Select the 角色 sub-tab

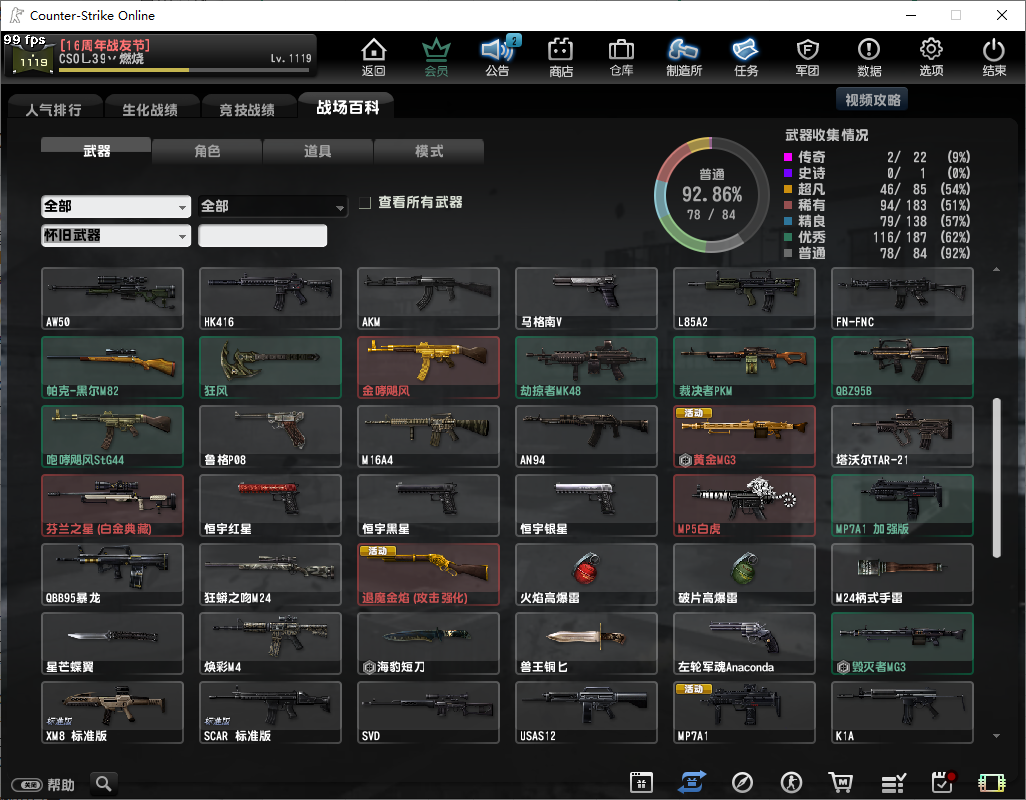[207, 151]
